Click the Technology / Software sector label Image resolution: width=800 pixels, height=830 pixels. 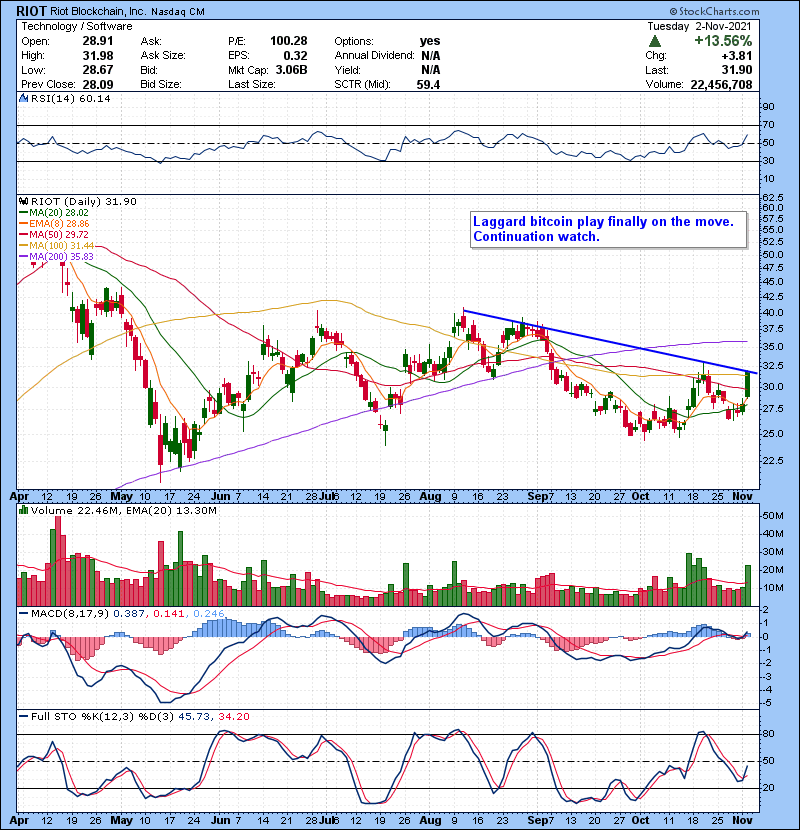point(77,26)
